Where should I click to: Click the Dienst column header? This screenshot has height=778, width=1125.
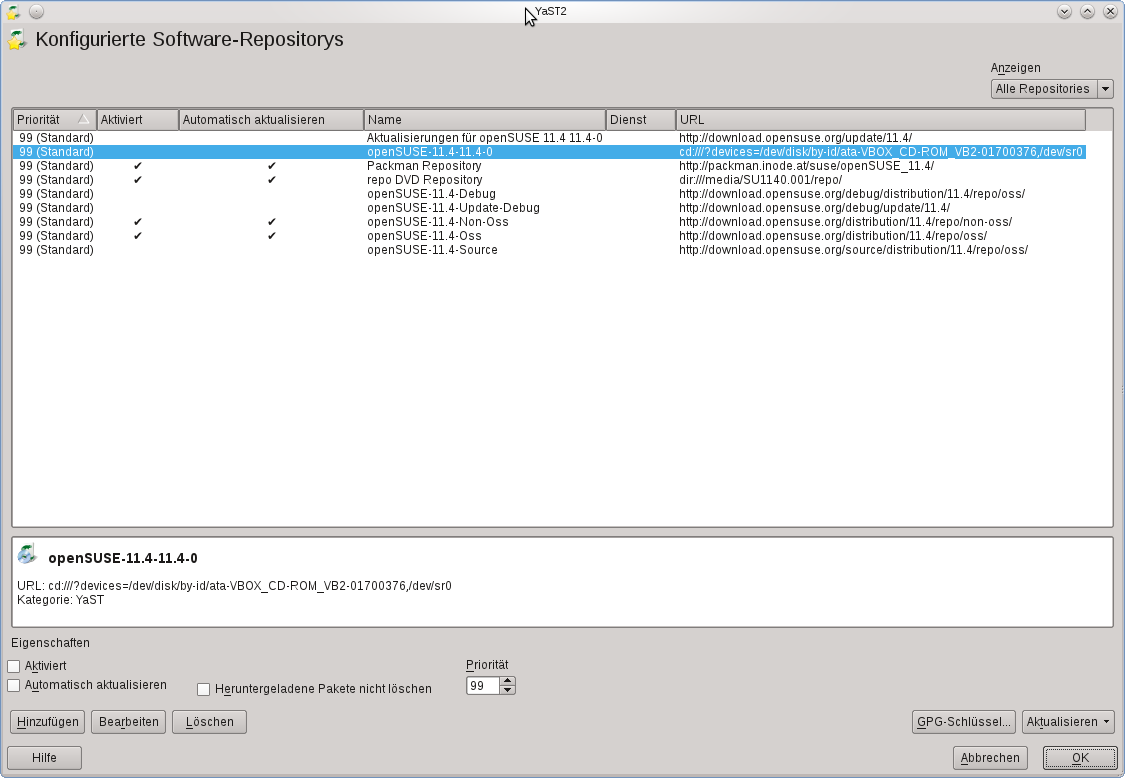coord(641,120)
